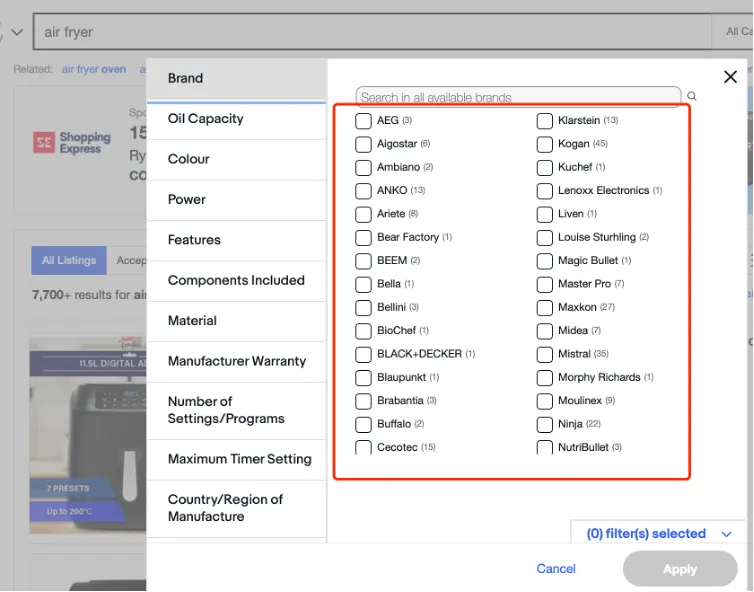This screenshot has width=754, height=592.
Task: Close the filter dialog with X
Action: coord(730,76)
